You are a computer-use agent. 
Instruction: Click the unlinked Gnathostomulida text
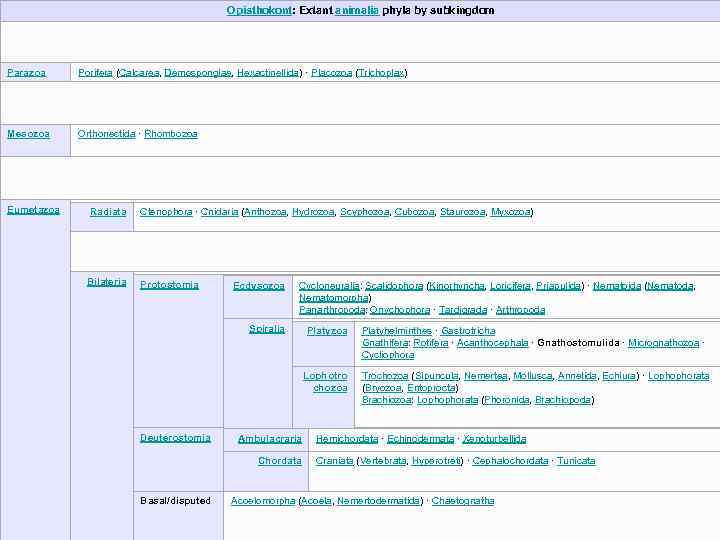(x=578, y=343)
